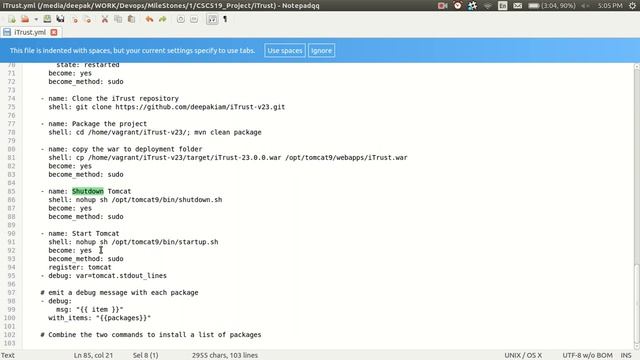Click '# Combine the two commands' comment line
The width and height of the screenshot is (640, 360).
(x=151, y=335)
